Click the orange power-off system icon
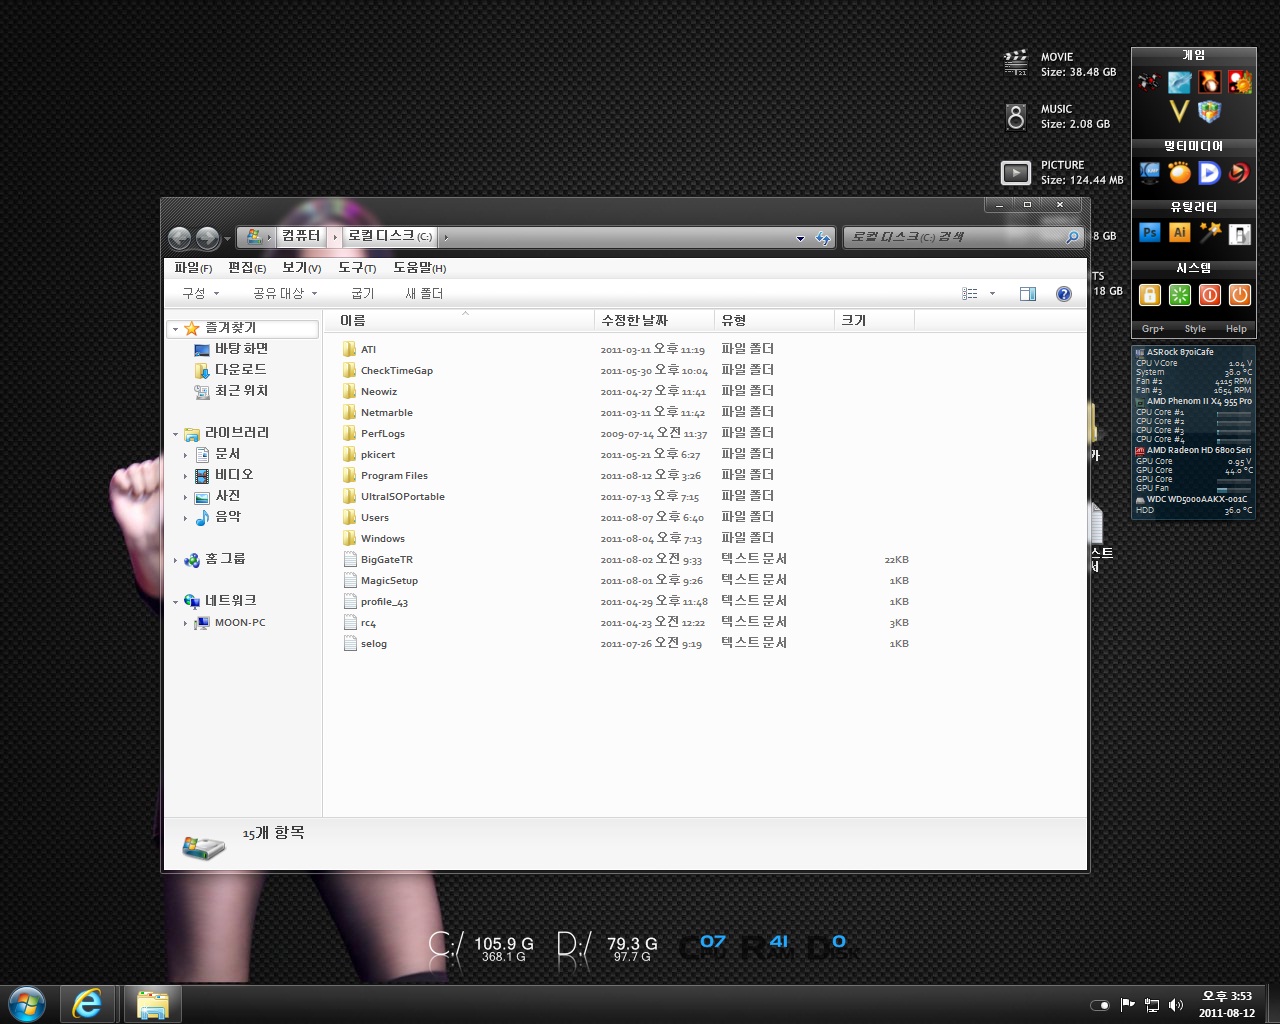1280x1024 pixels. 1240,295
